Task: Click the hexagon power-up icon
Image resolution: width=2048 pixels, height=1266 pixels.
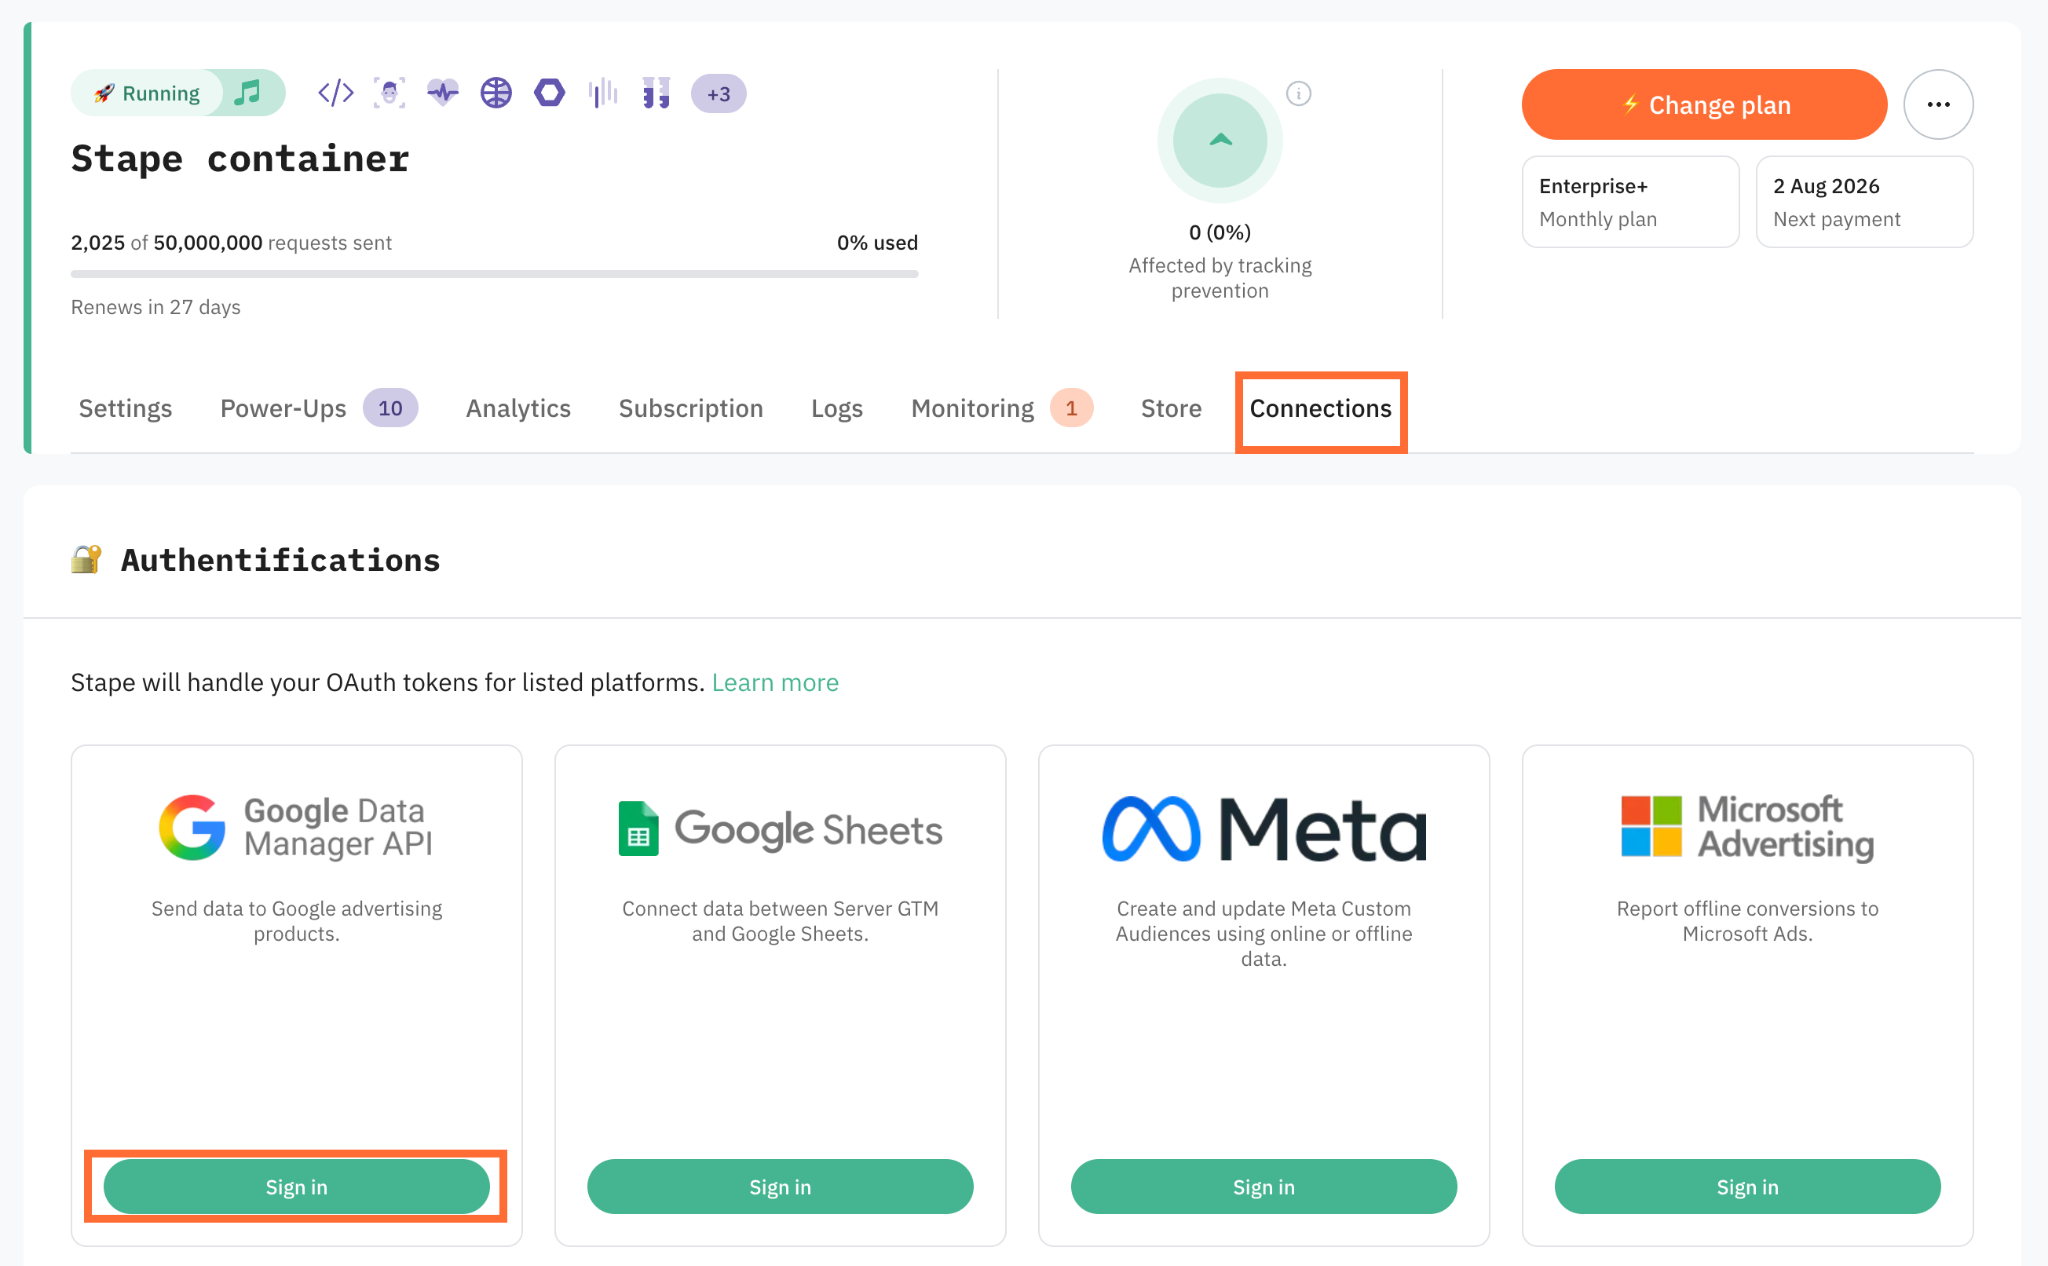Action: [x=549, y=93]
